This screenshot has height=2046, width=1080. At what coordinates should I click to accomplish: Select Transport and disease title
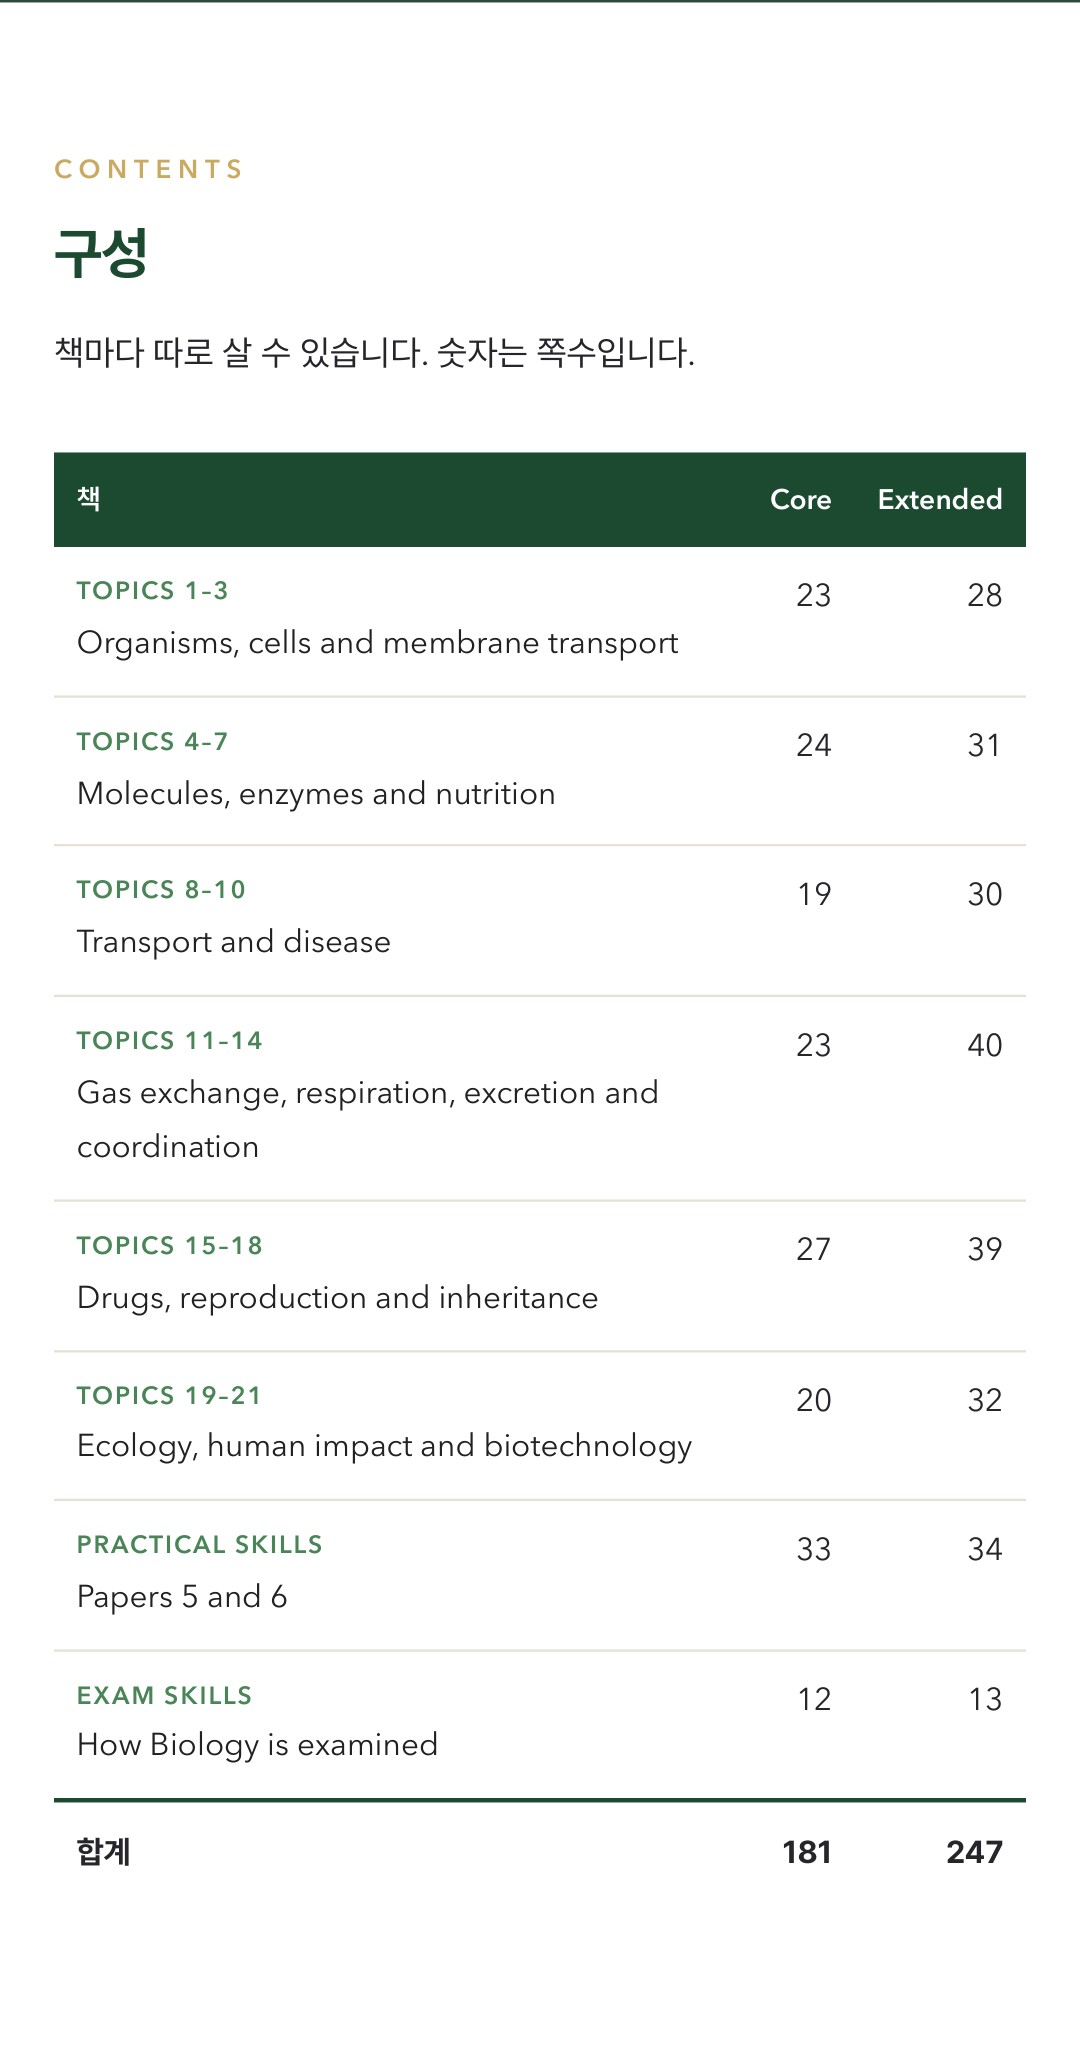(x=234, y=942)
